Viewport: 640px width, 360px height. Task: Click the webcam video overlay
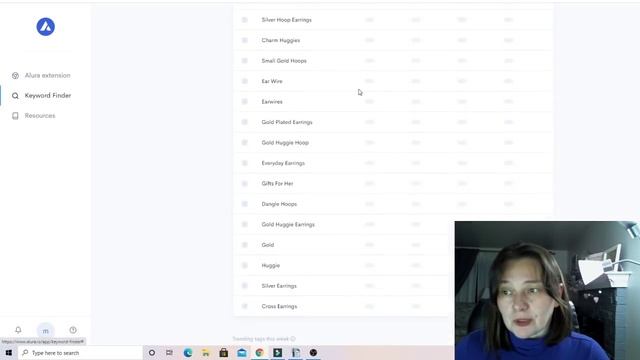[x=547, y=291]
